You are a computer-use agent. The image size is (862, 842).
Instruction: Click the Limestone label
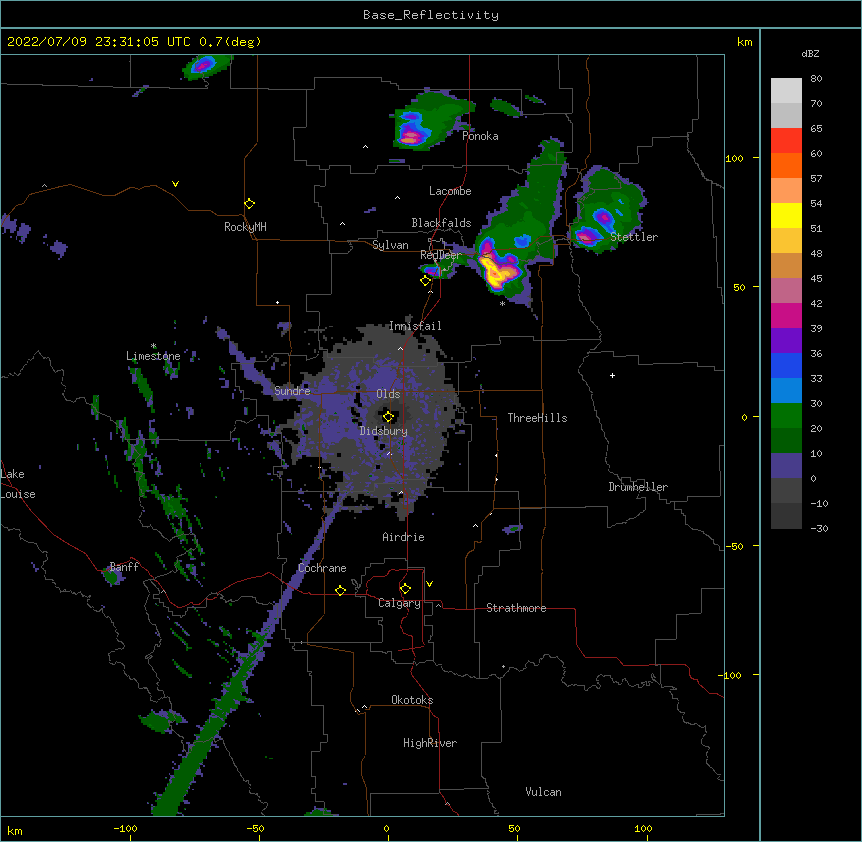point(153,356)
